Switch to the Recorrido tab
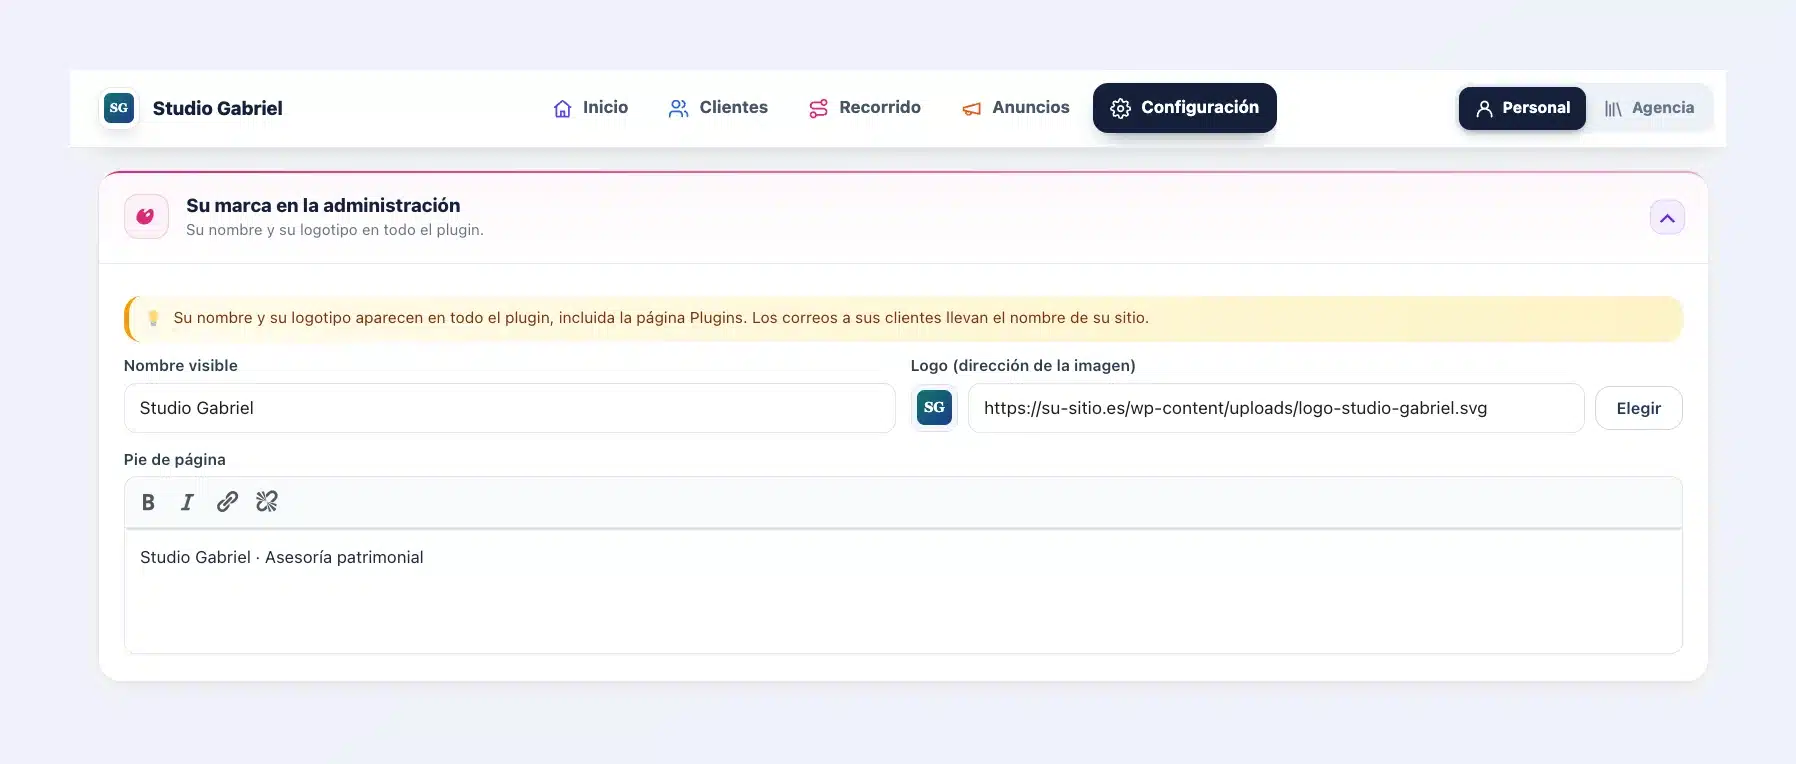 click(865, 108)
